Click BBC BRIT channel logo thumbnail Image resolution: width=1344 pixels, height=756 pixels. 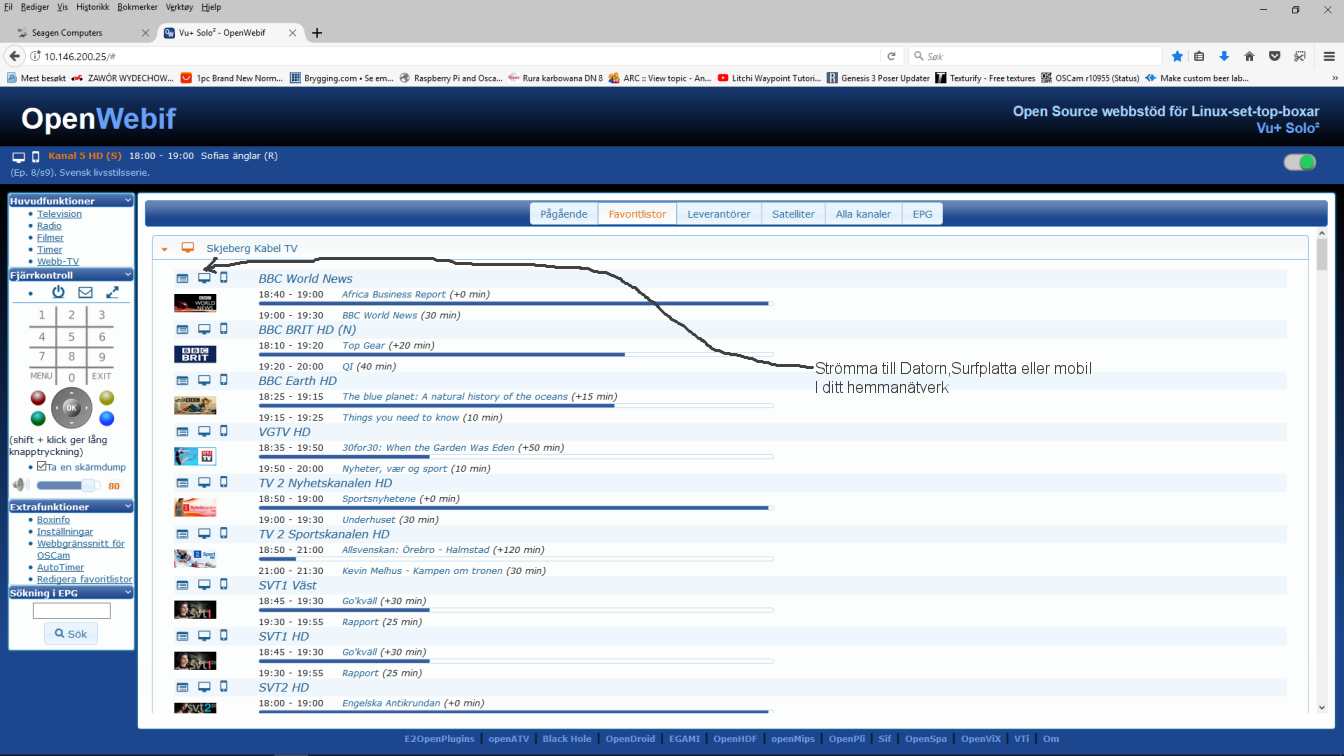(195, 354)
